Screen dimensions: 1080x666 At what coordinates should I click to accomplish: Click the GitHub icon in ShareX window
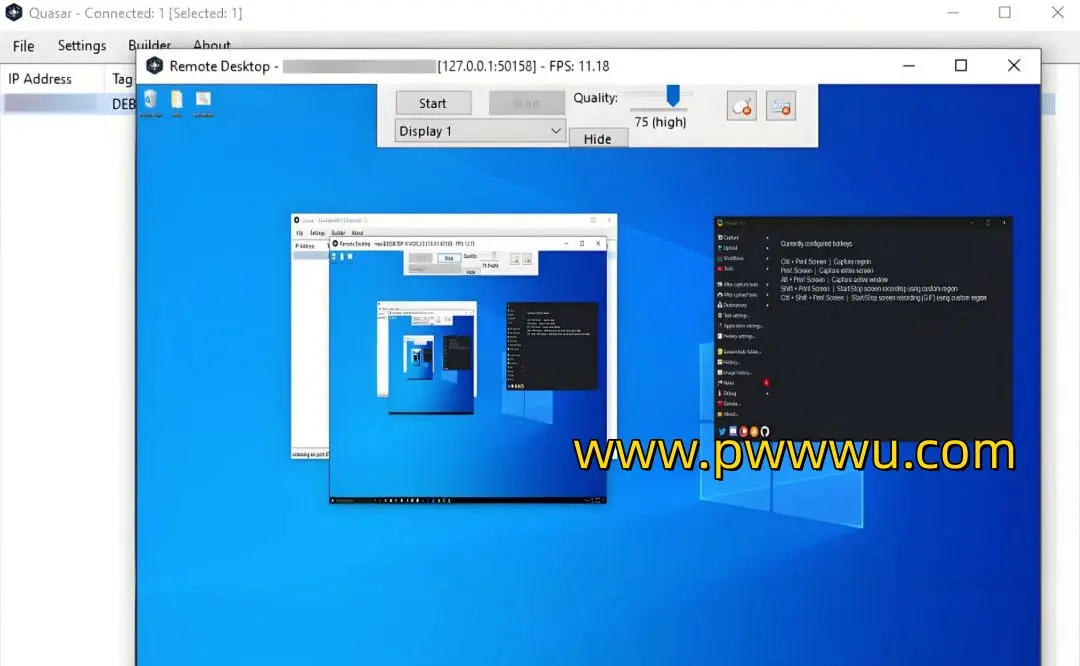765,431
